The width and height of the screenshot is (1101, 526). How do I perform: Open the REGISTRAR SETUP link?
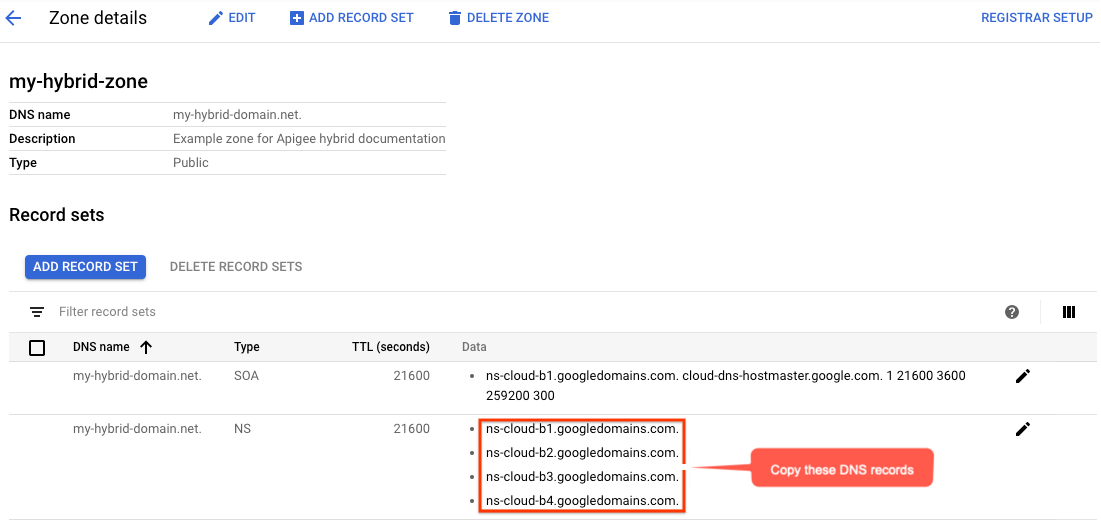pyautogui.click(x=1036, y=18)
